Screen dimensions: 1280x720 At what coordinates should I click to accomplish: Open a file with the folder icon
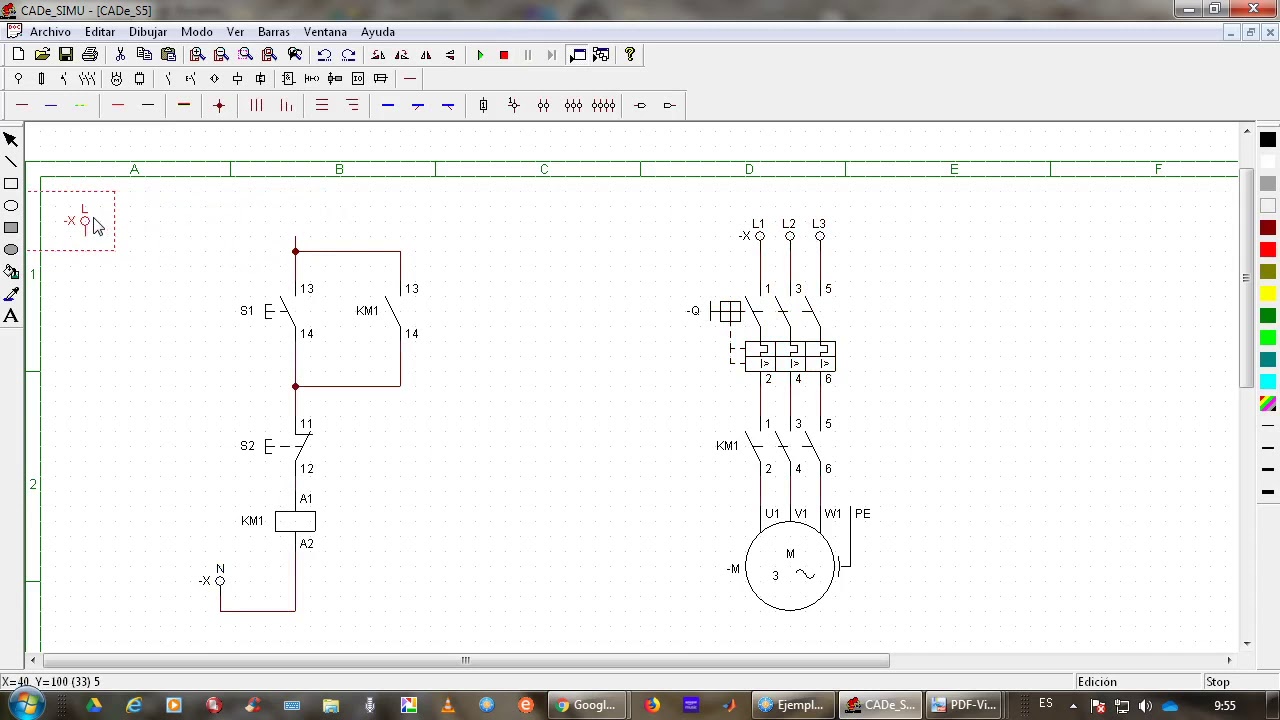point(42,55)
